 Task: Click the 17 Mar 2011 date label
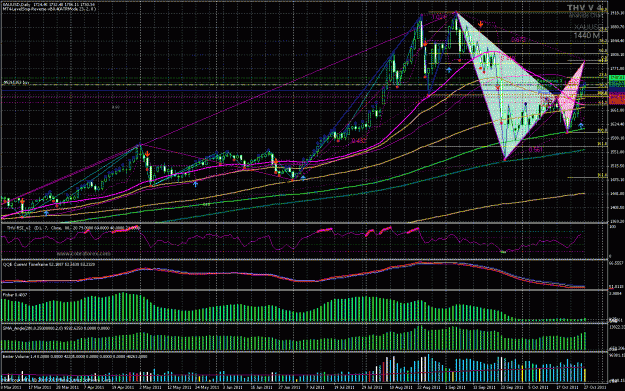pyautogui.click(x=39, y=387)
